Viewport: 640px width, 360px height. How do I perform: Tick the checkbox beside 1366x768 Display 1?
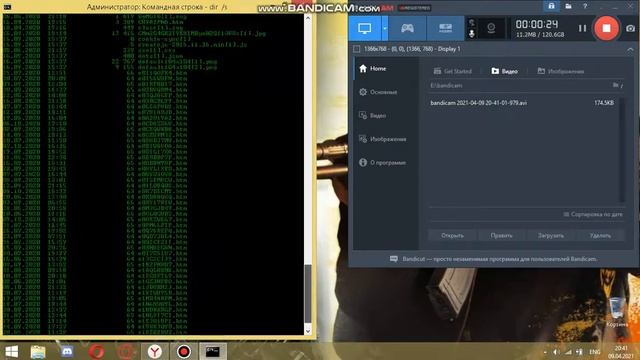pyautogui.click(x=357, y=49)
